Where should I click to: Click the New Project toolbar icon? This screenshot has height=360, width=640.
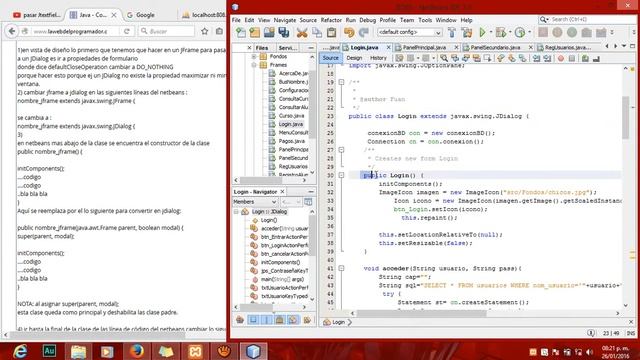pos(255,32)
